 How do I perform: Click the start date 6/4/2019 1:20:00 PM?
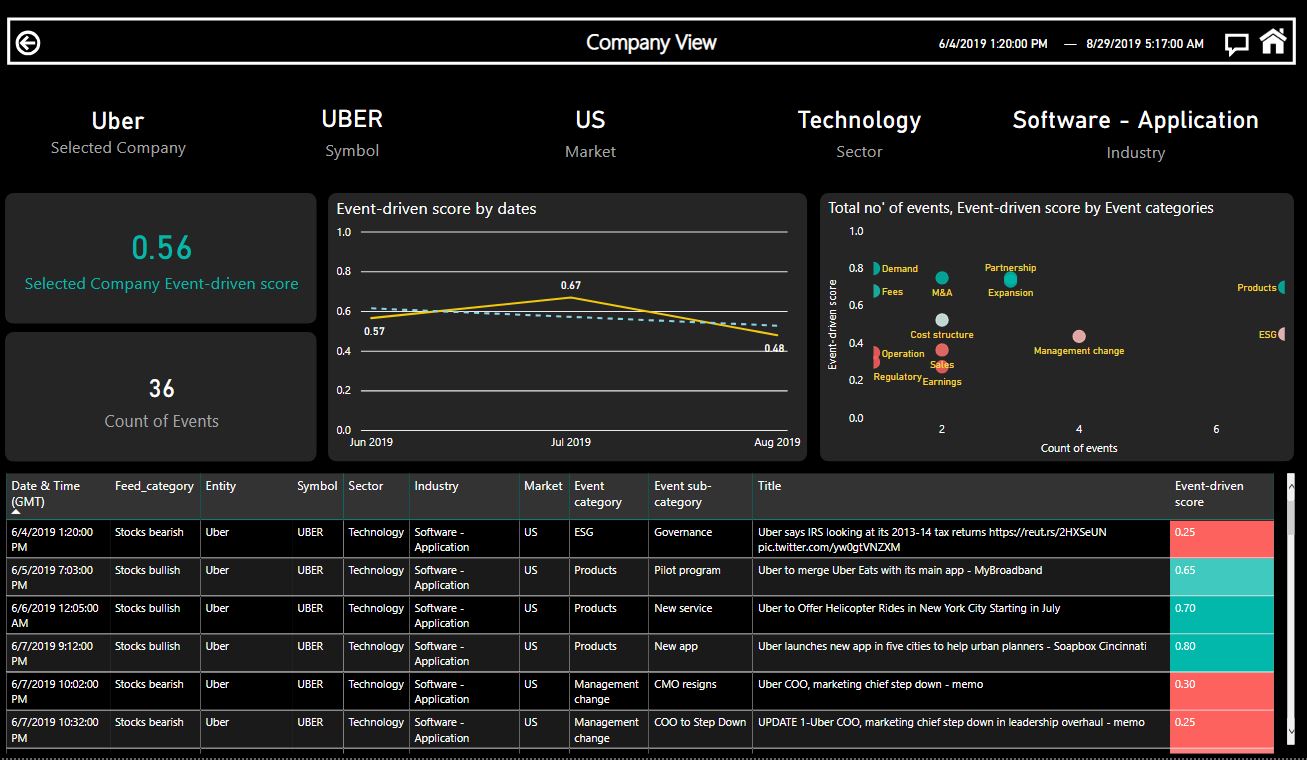(993, 44)
